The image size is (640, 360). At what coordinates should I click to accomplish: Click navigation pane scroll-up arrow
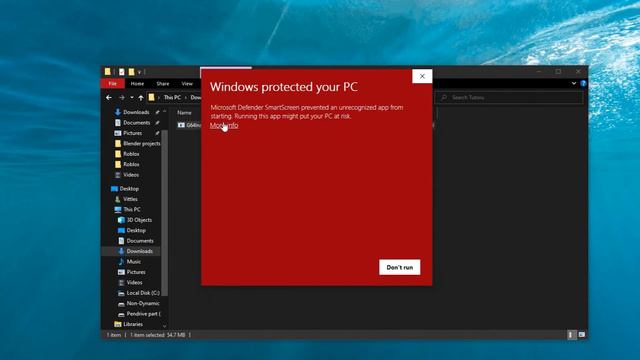(164, 111)
